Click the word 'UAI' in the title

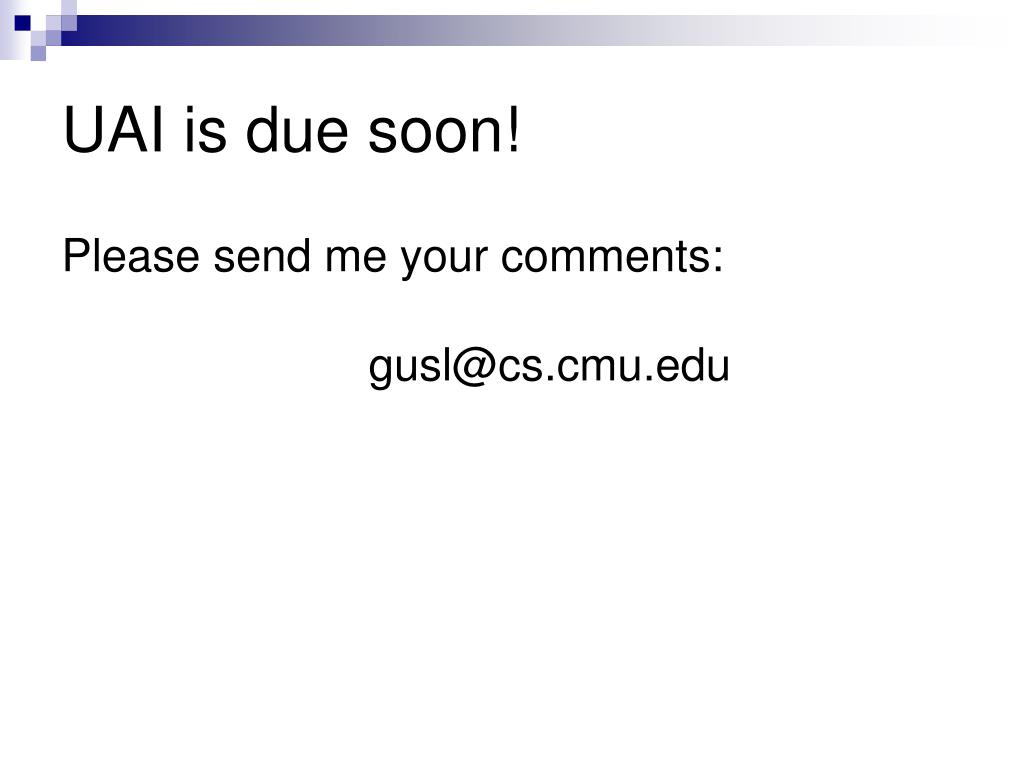tap(114, 131)
